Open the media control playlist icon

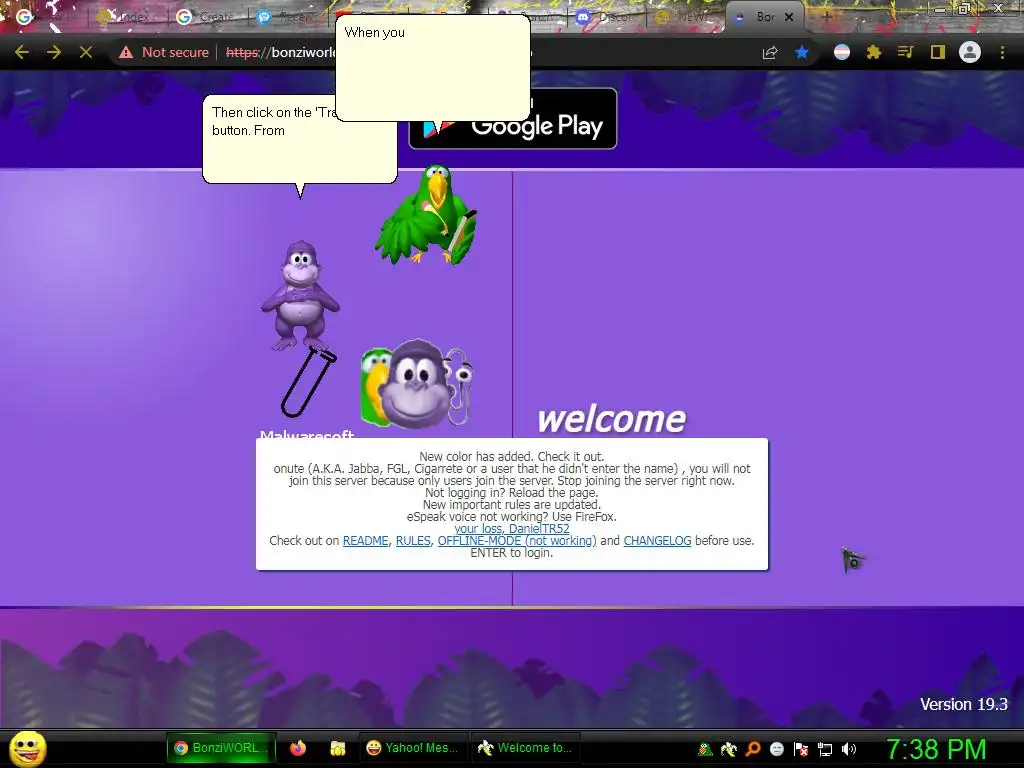[x=905, y=52]
